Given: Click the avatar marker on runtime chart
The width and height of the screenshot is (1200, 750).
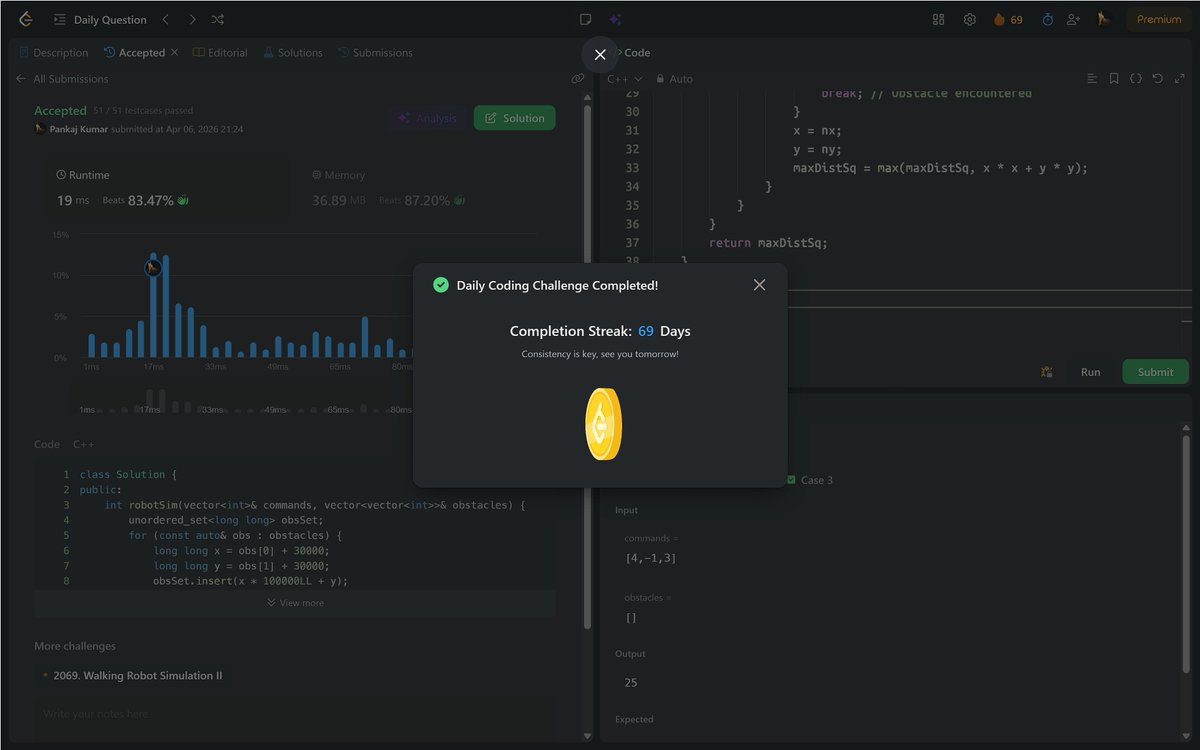Looking at the screenshot, I should click(153, 266).
